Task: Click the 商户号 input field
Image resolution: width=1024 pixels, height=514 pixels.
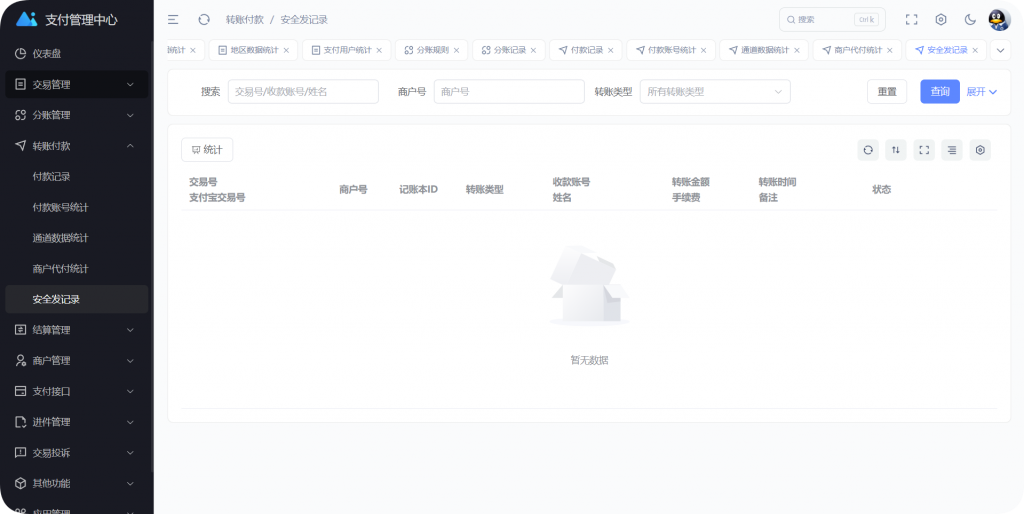Action: tap(509, 91)
